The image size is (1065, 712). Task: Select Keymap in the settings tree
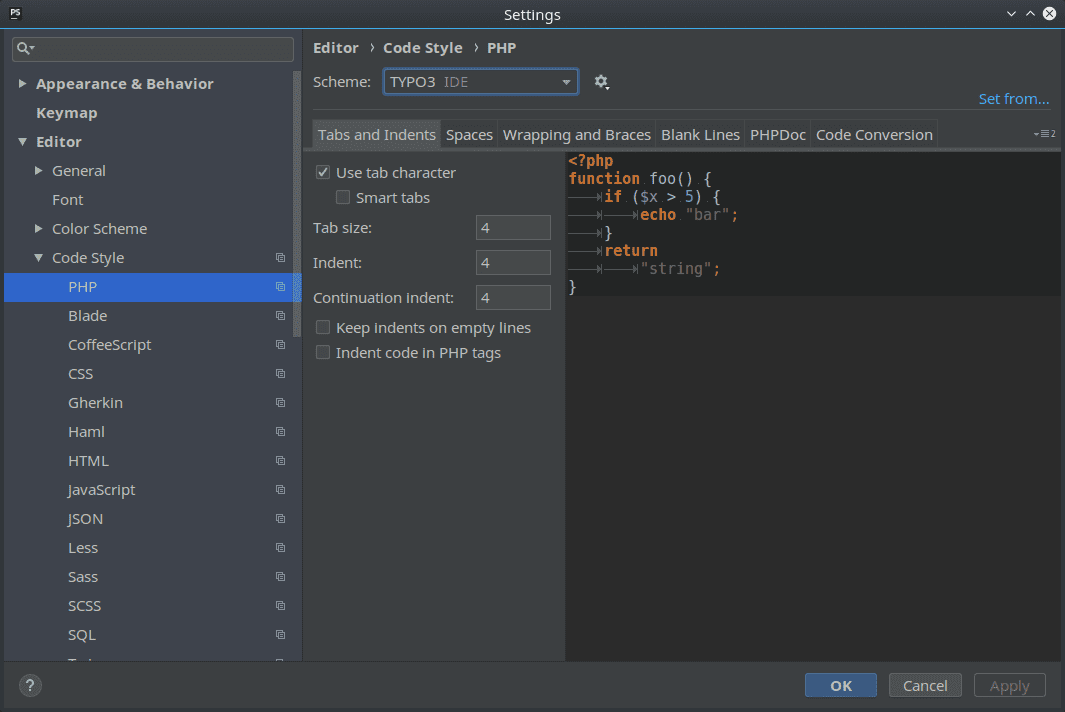pos(67,113)
